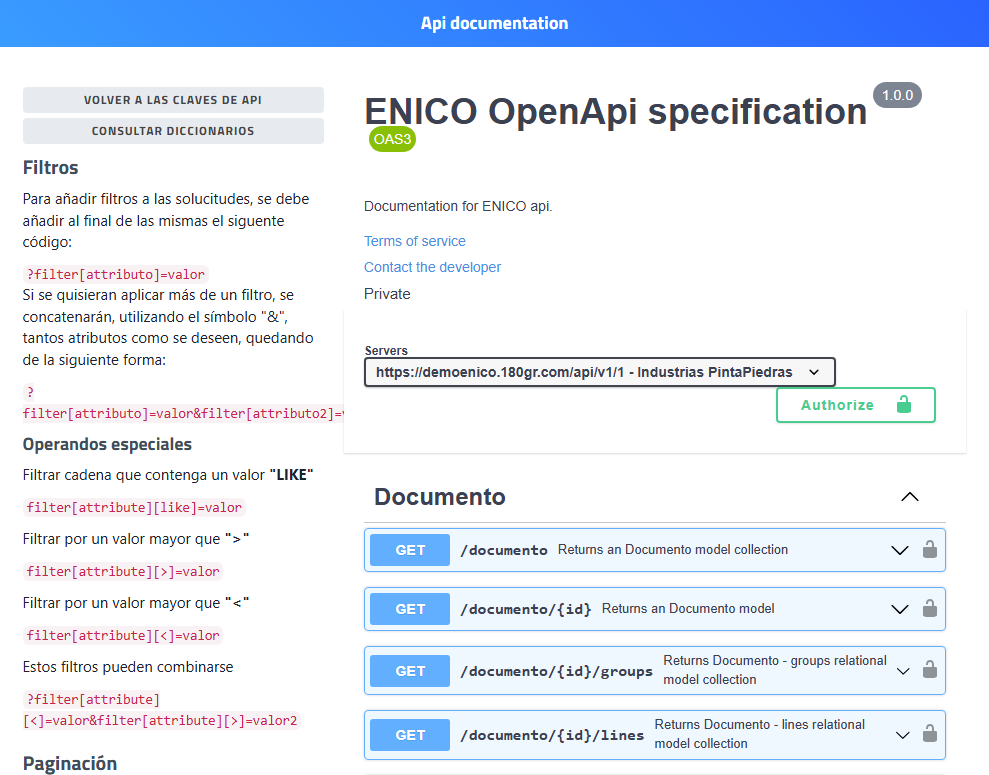Expand the /documento/{id} endpoint chevron
989x775 pixels.
pyautogui.click(x=900, y=609)
